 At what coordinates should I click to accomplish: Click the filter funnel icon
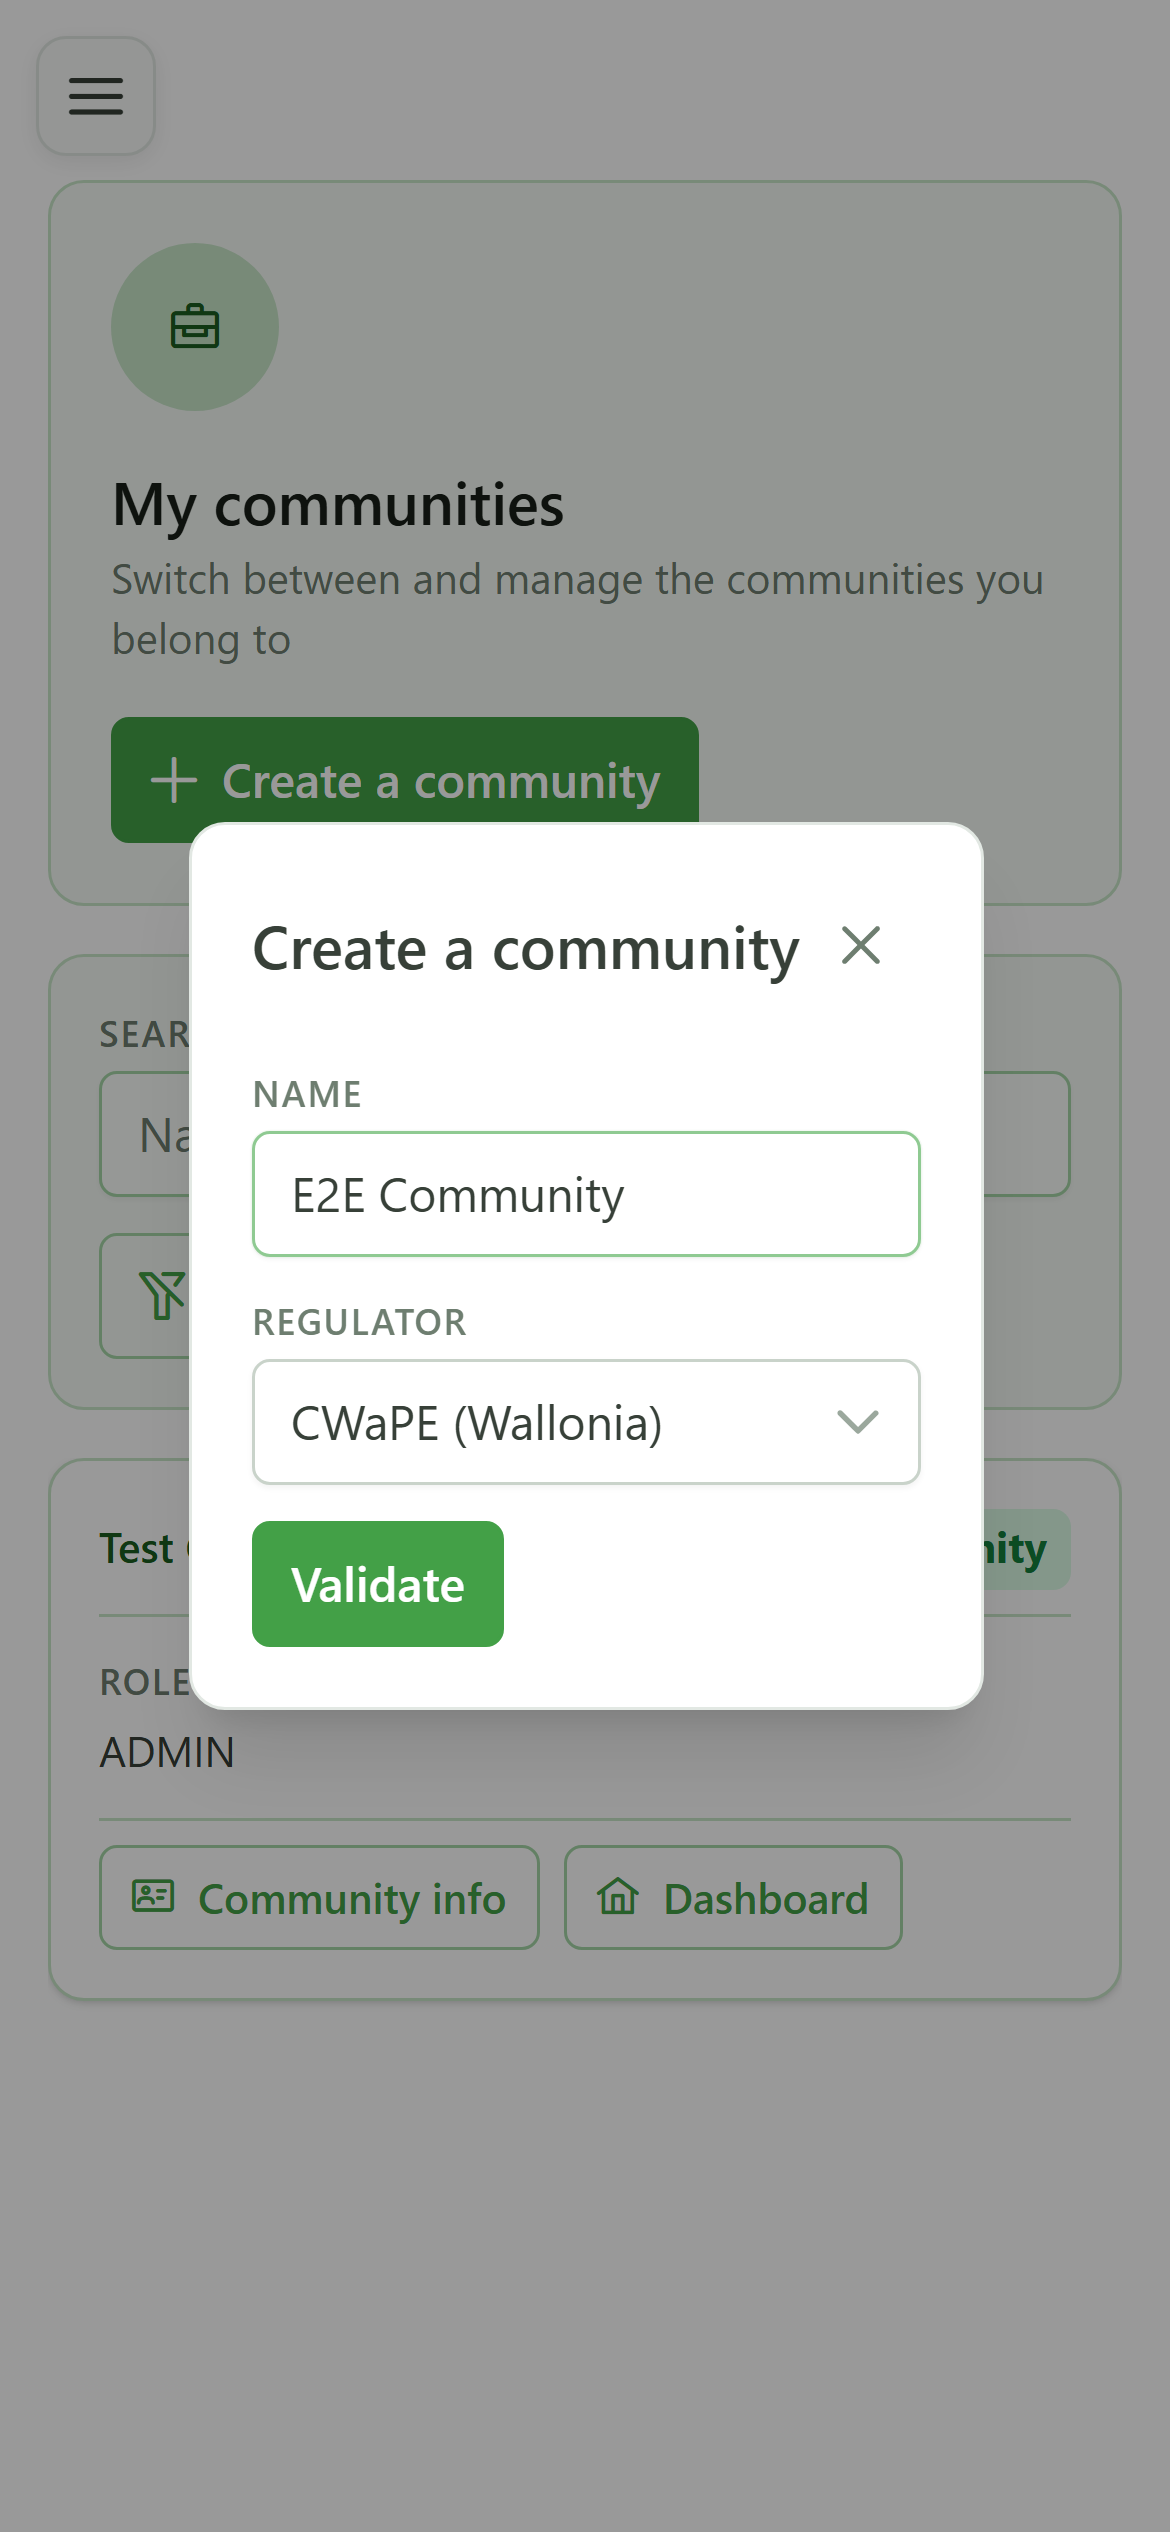click(x=160, y=1295)
